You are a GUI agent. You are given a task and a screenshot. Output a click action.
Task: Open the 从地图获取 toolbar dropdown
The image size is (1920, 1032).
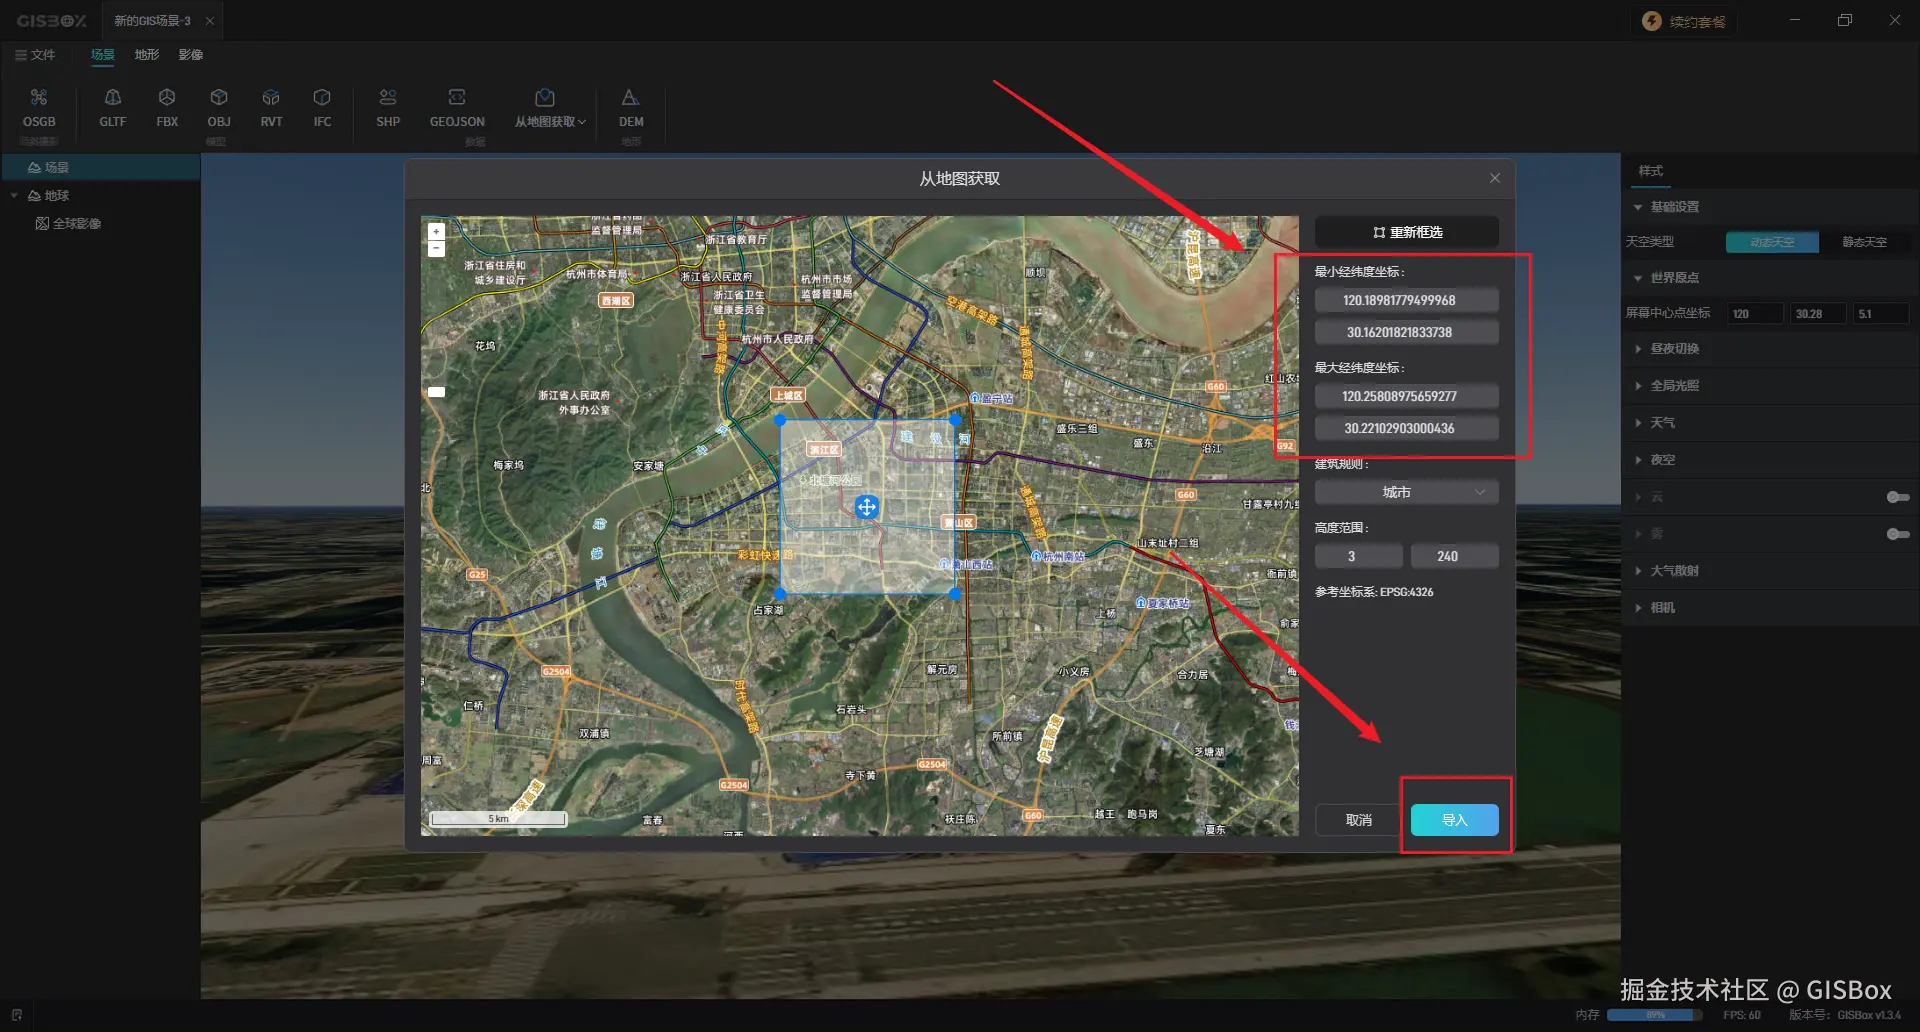(x=550, y=109)
